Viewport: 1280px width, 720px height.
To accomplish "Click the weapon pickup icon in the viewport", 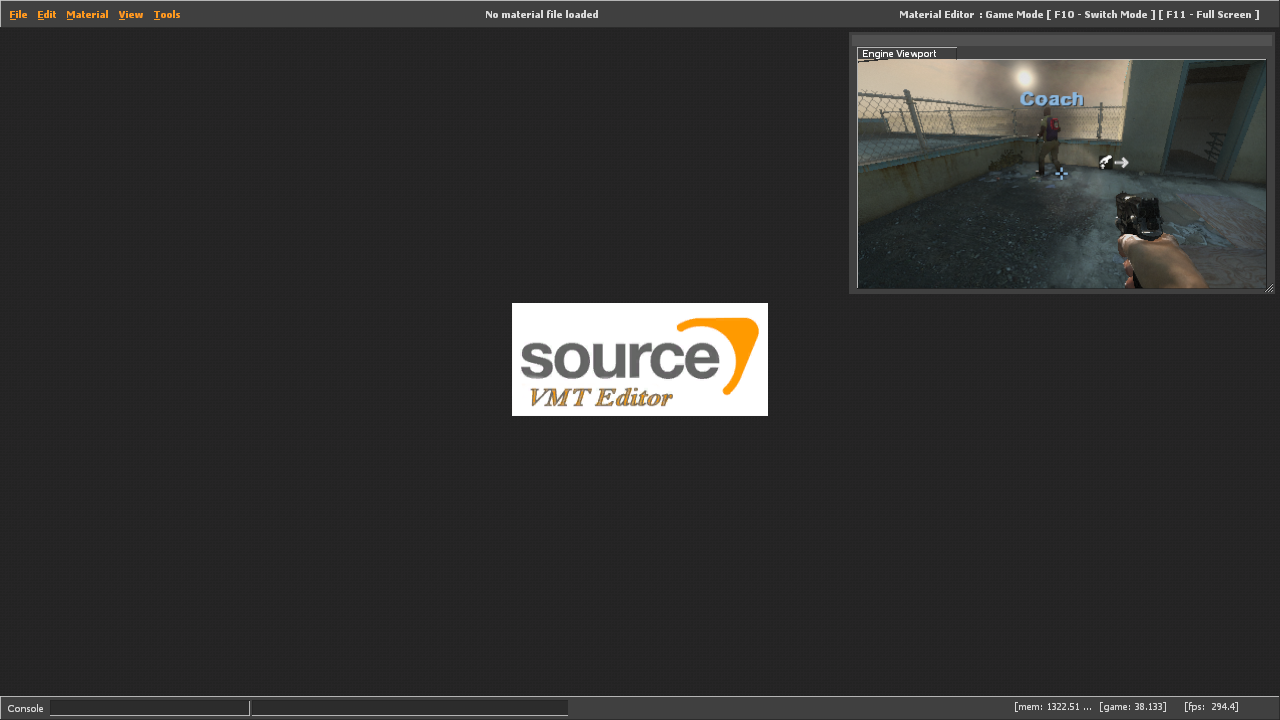I will 1106,162.
